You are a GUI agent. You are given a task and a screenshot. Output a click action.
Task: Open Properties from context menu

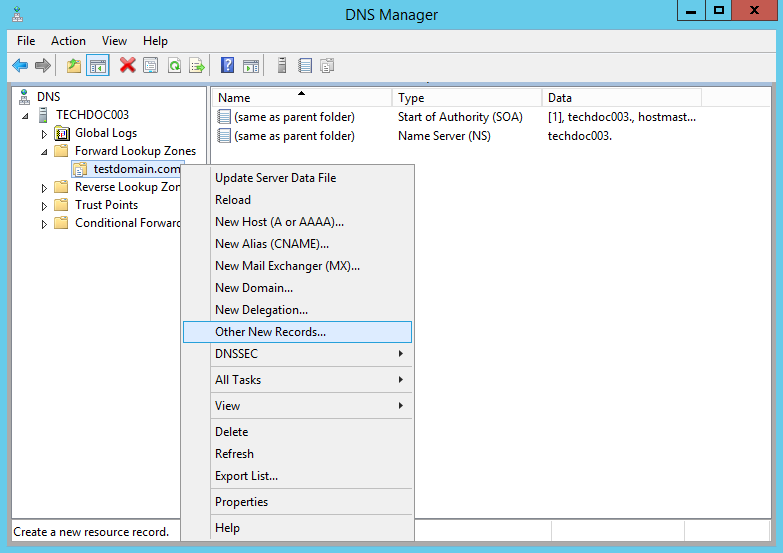point(298,502)
